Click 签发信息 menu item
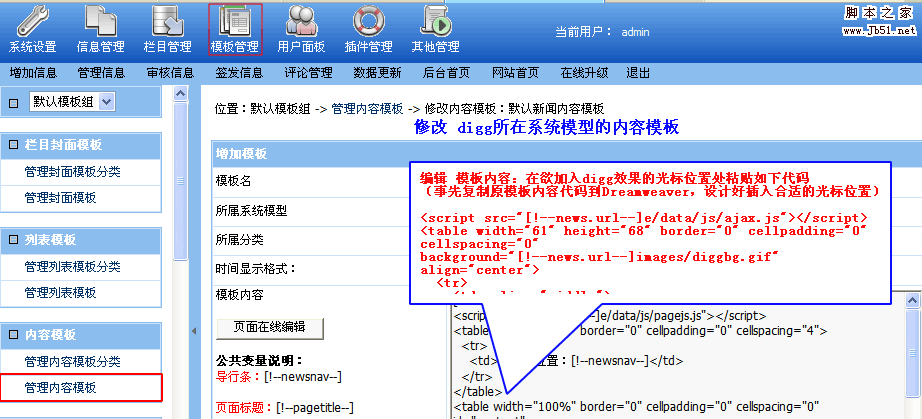The width and height of the screenshot is (922, 419). pos(239,73)
